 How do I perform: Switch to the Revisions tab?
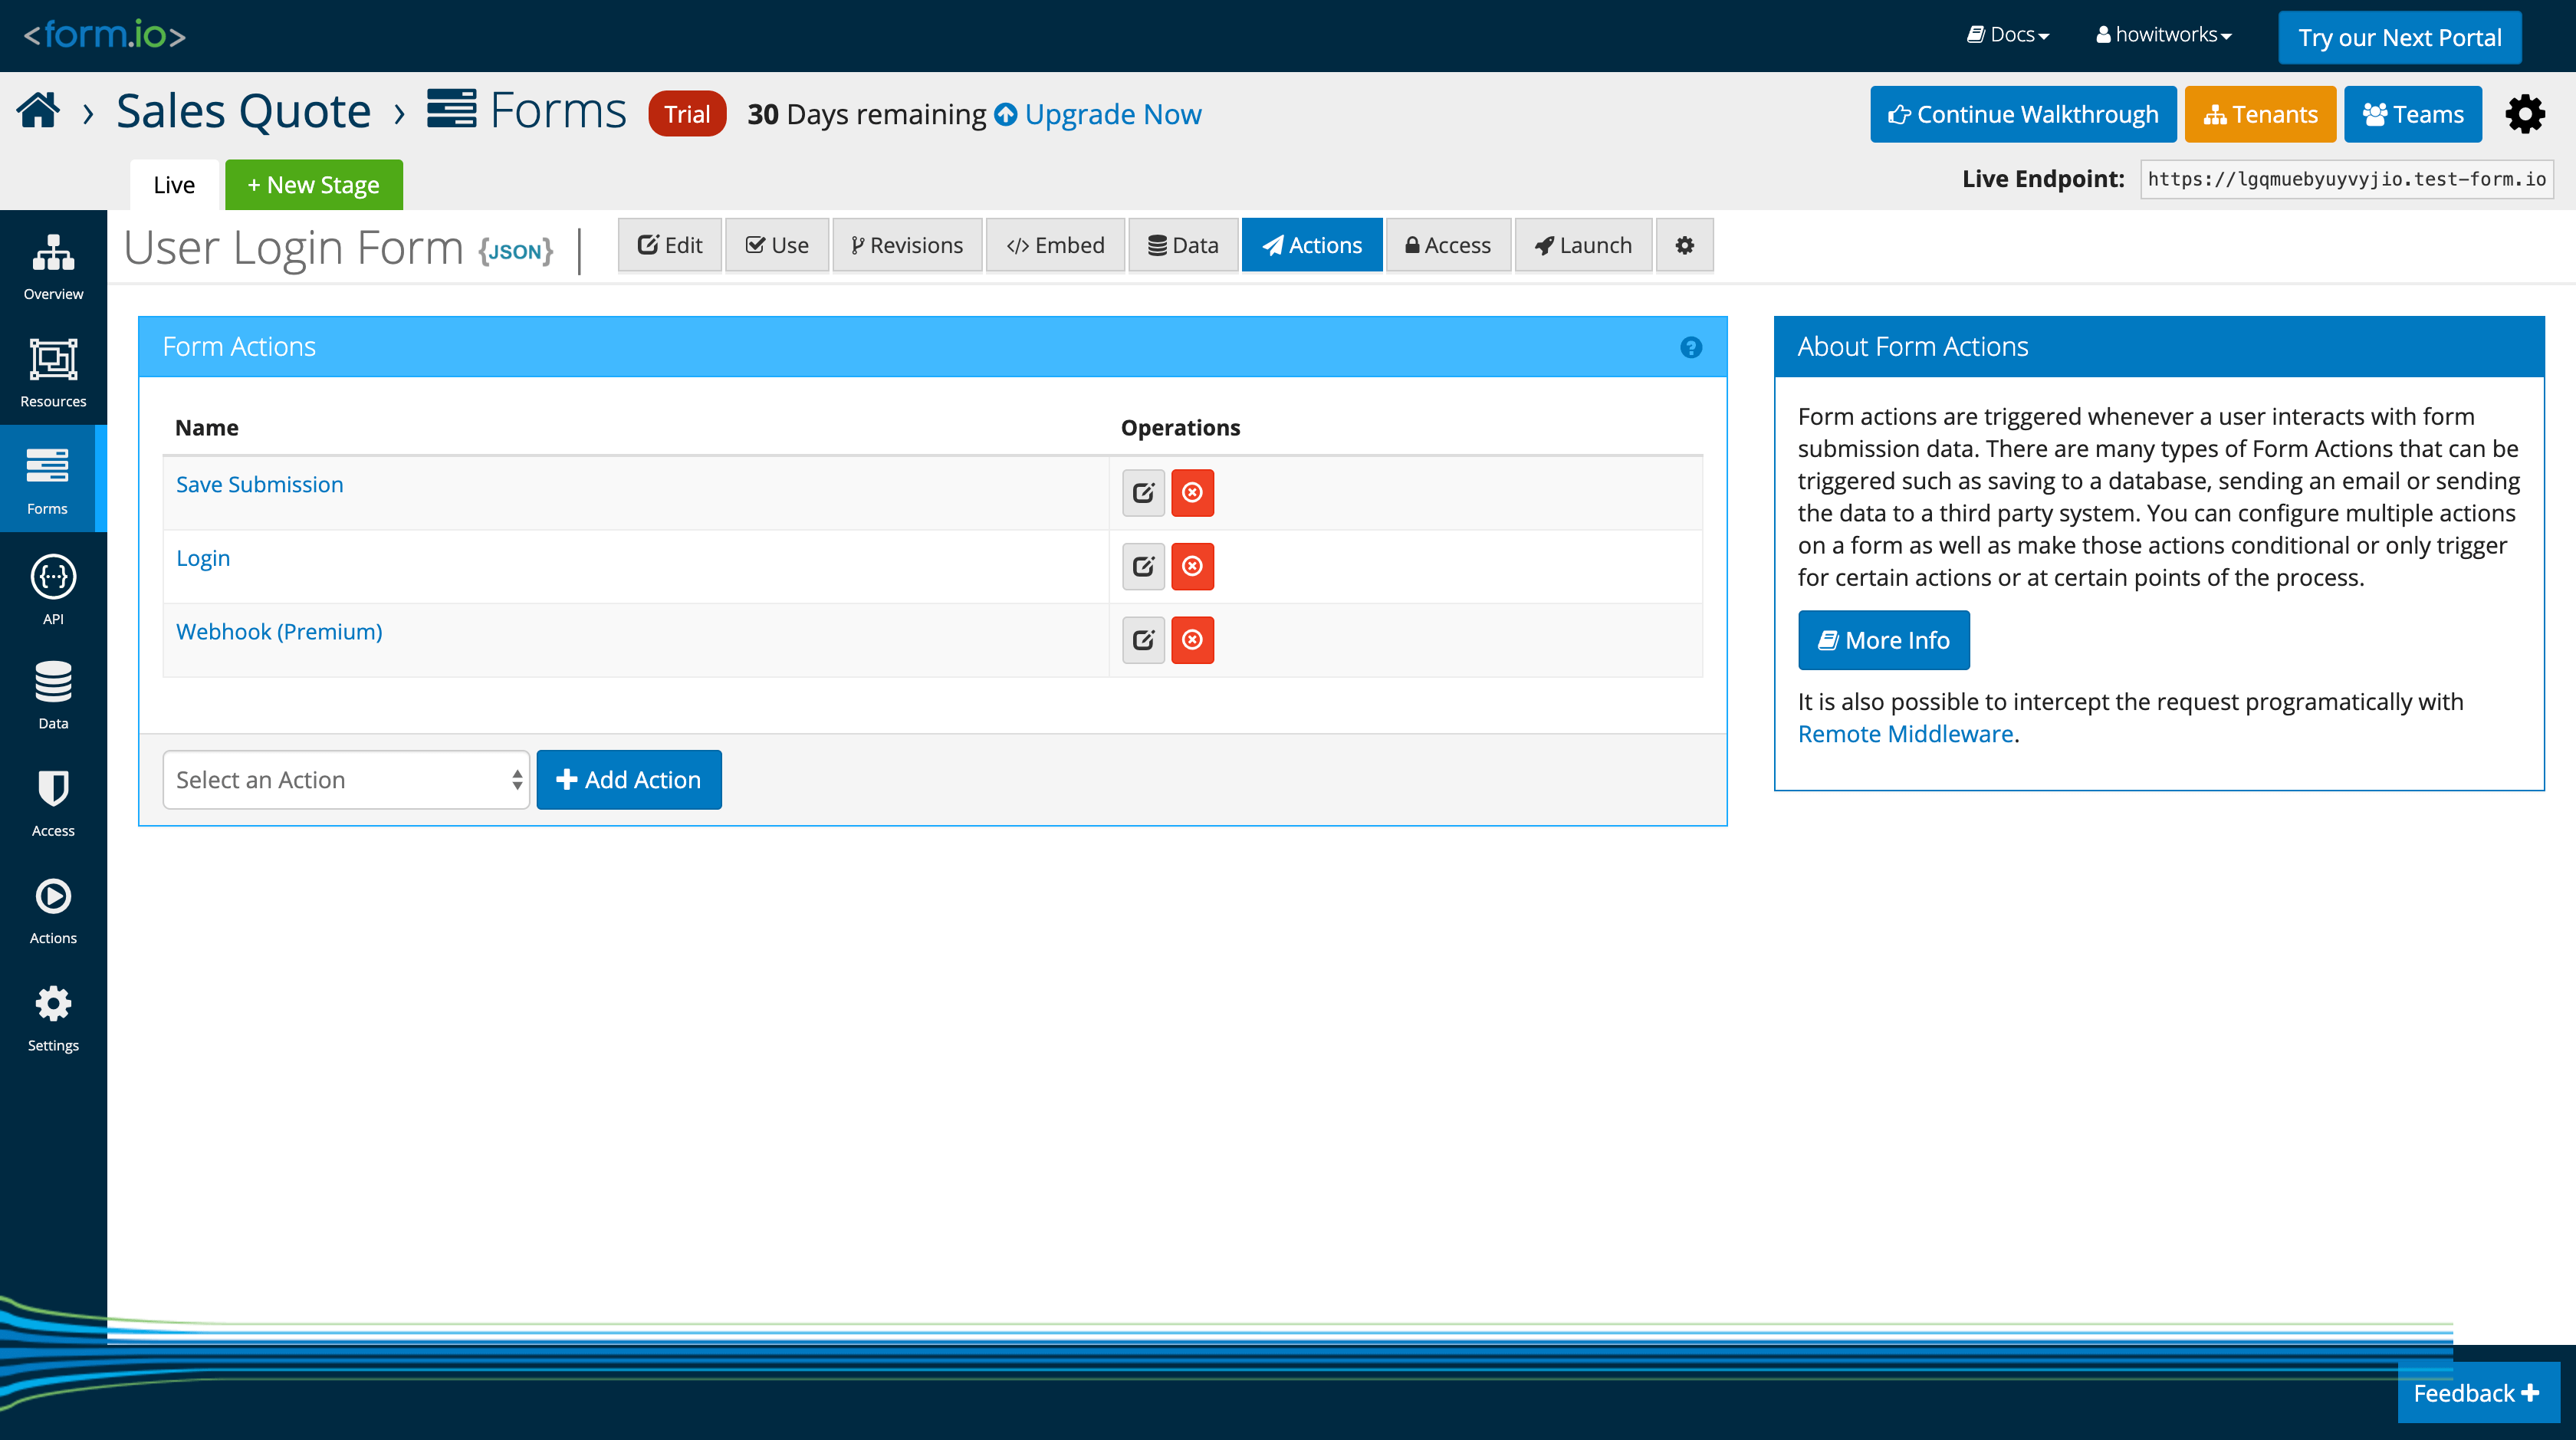[x=907, y=245]
